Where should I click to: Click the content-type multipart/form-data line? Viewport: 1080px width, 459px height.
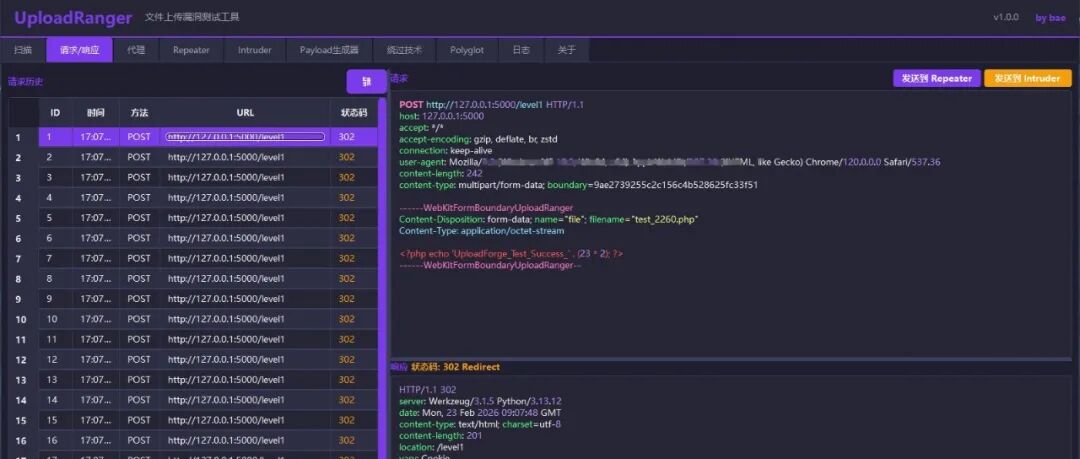[579, 185]
